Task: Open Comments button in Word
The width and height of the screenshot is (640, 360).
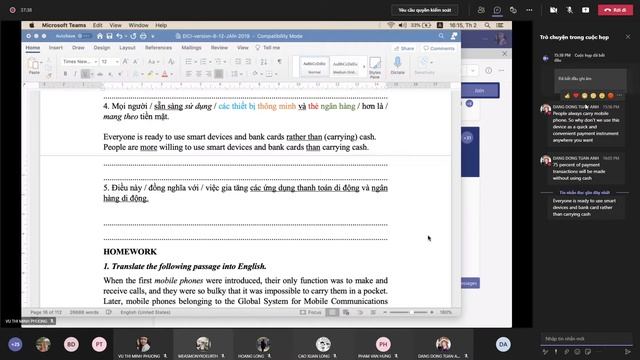Action: point(439,48)
